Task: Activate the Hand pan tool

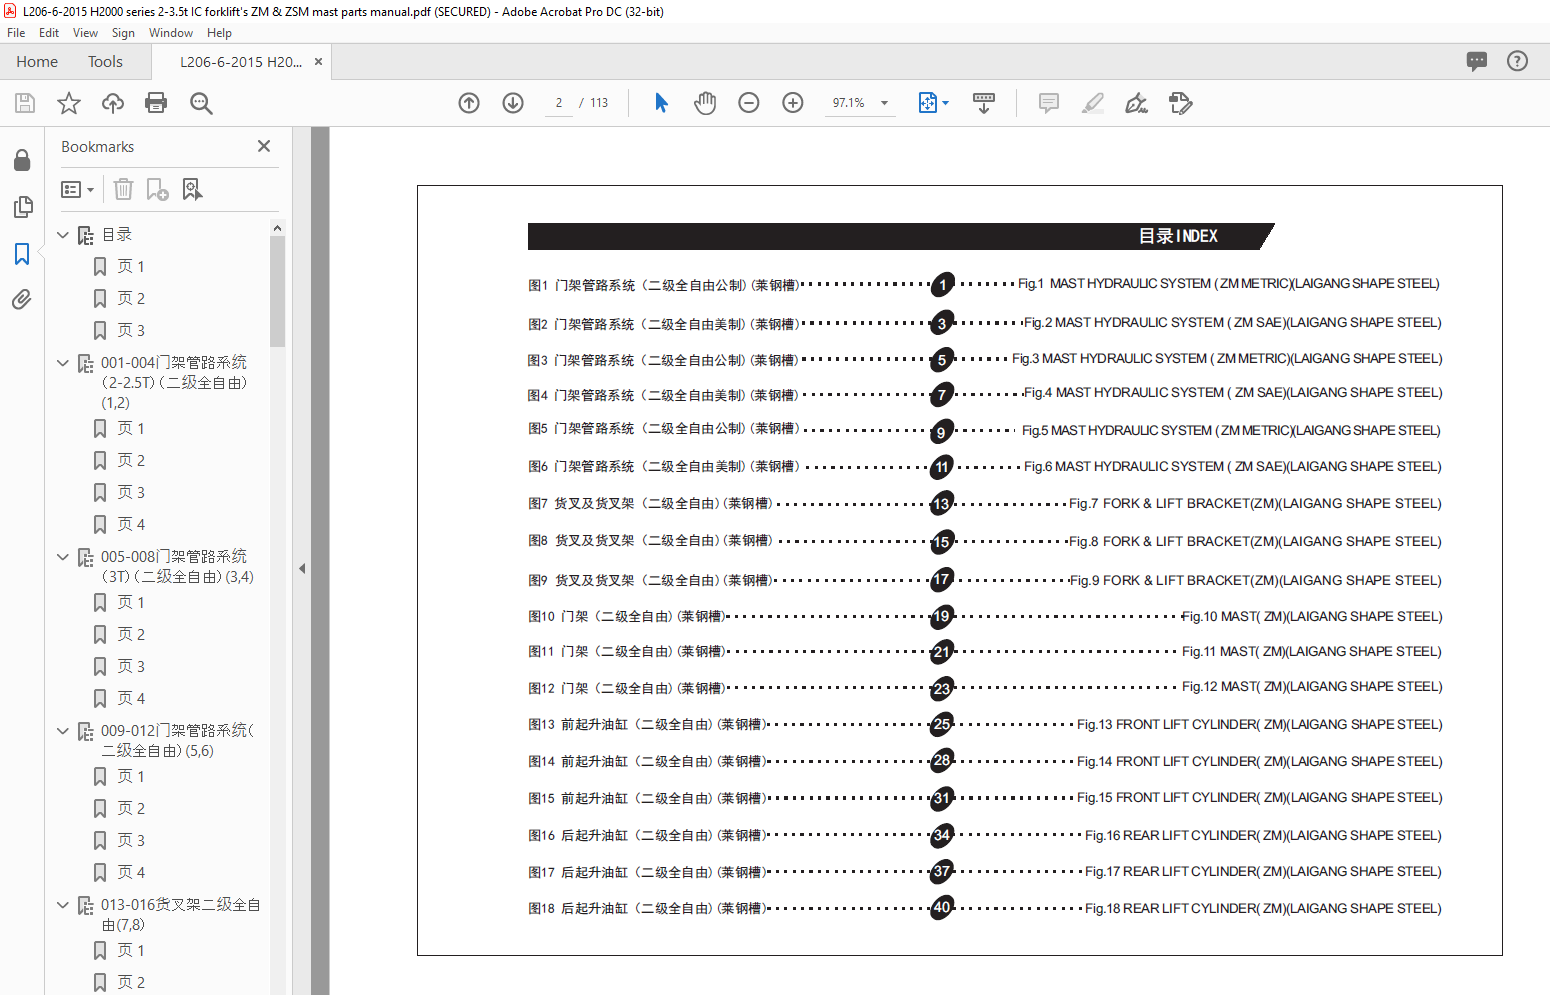Action: coord(705,103)
